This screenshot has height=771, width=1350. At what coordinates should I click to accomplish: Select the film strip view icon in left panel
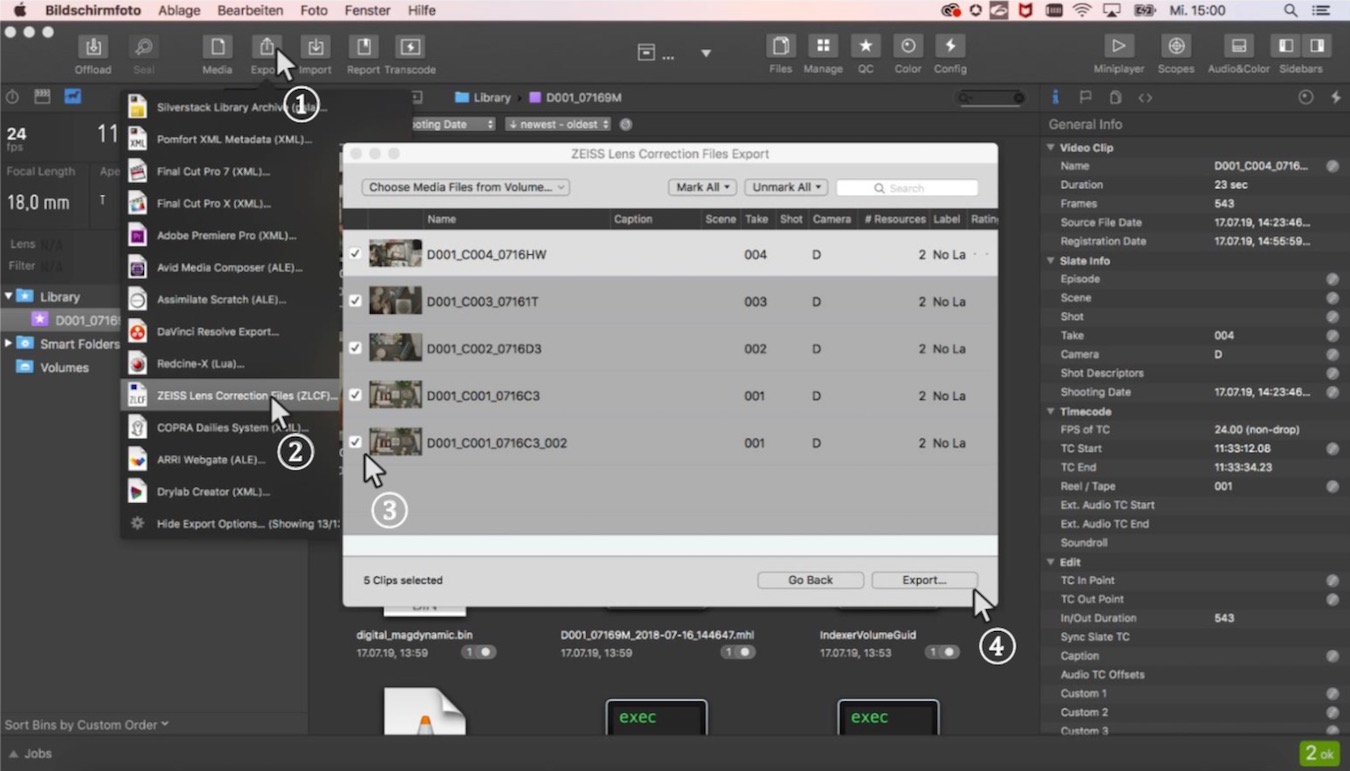click(42, 97)
